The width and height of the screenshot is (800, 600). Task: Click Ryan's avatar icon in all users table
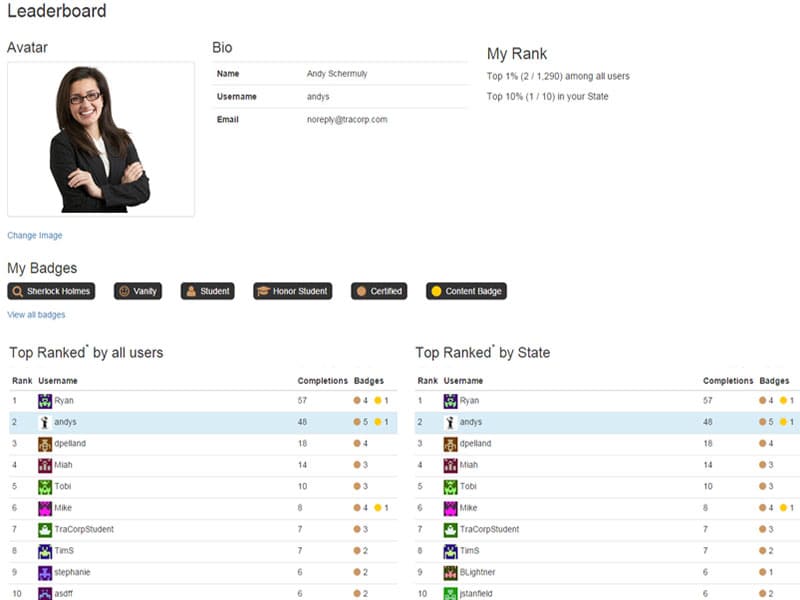(45, 401)
